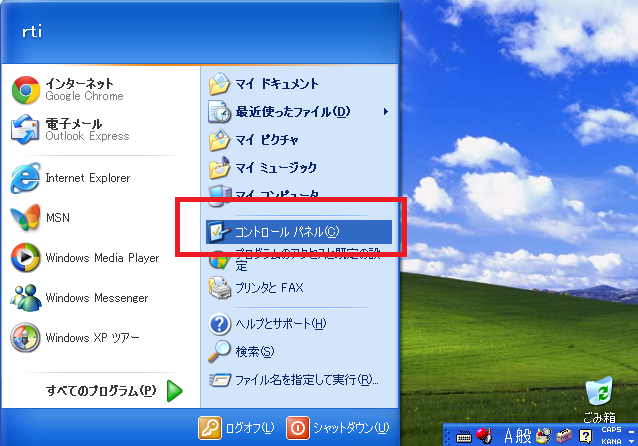This screenshot has width=638, height=446.
Task: Click the IME help question mark icon
Action: click(585, 436)
